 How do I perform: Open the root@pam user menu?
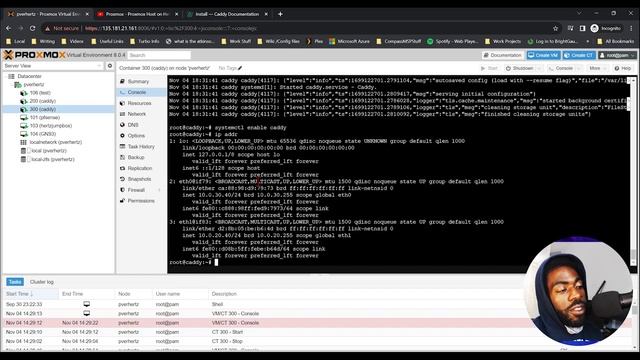coord(617,55)
